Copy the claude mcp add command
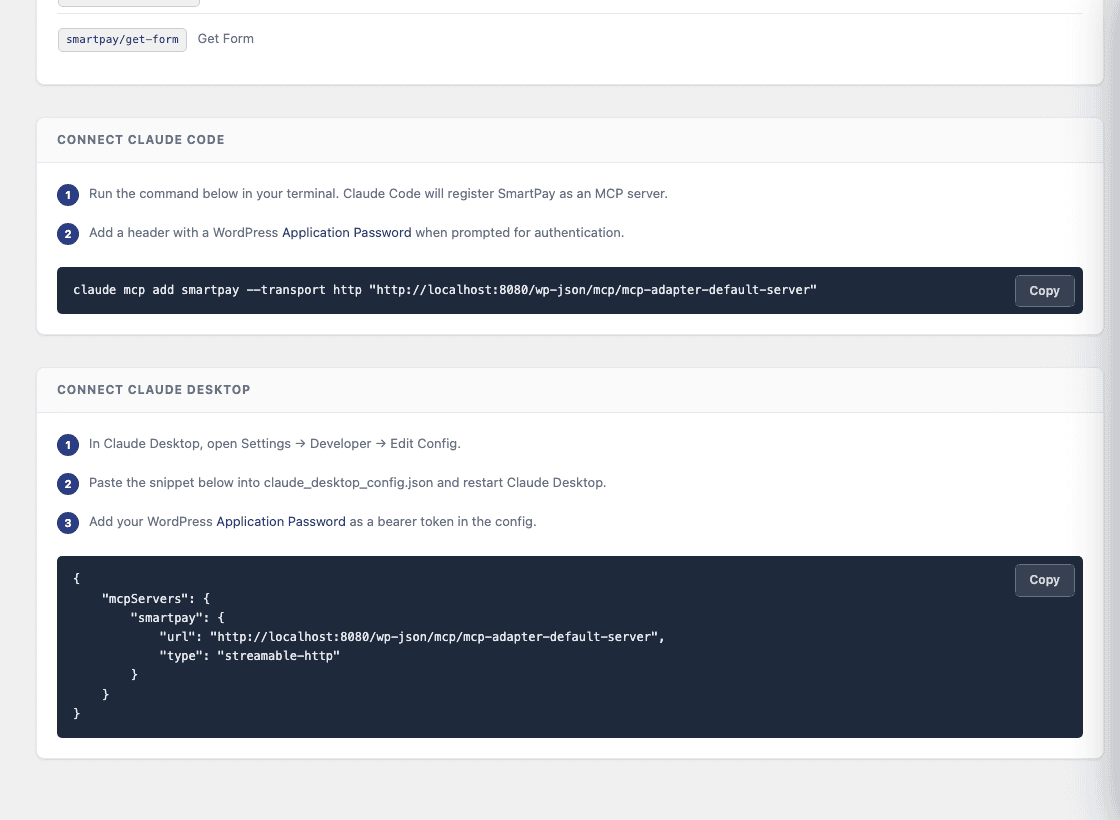 (x=1044, y=291)
